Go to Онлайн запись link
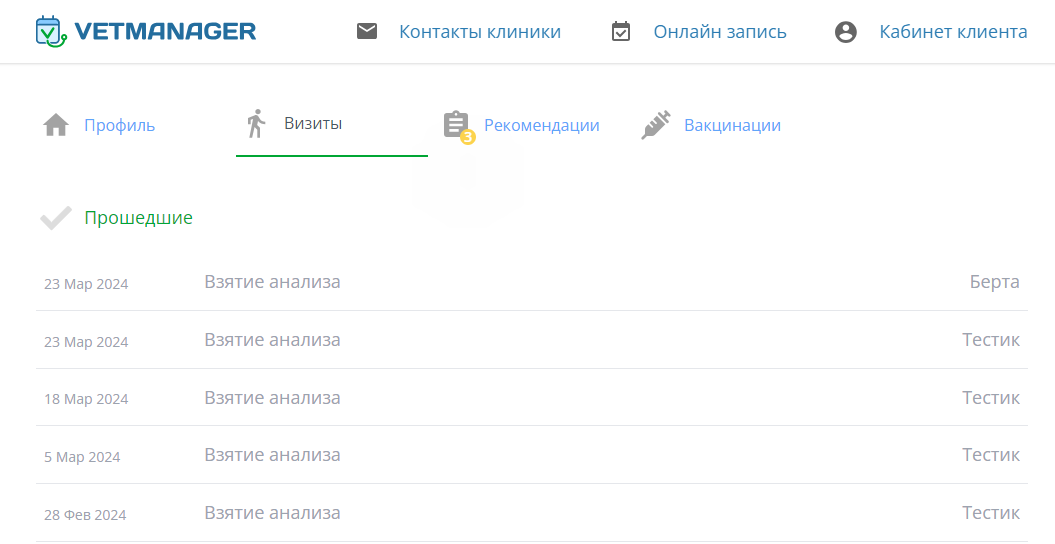This screenshot has width=1055, height=544. click(x=719, y=32)
